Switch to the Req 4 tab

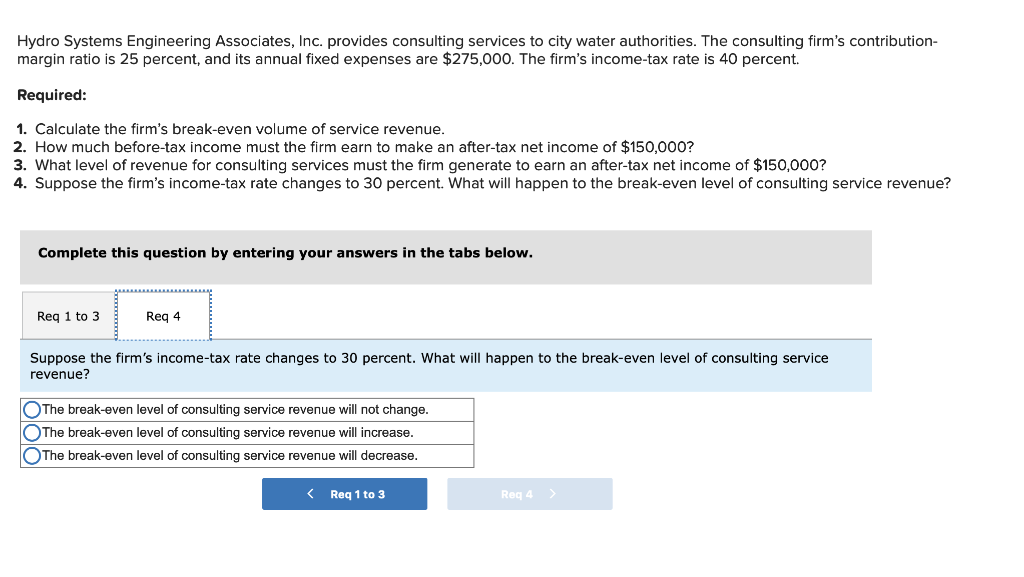click(x=163, y=316)
